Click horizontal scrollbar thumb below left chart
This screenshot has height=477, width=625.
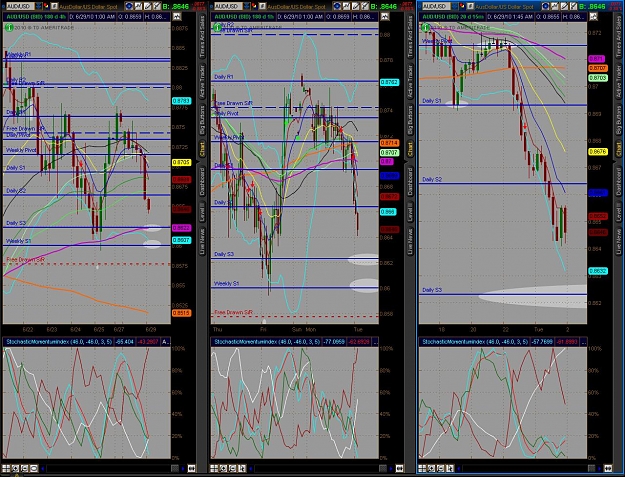(x=175, y=468)
